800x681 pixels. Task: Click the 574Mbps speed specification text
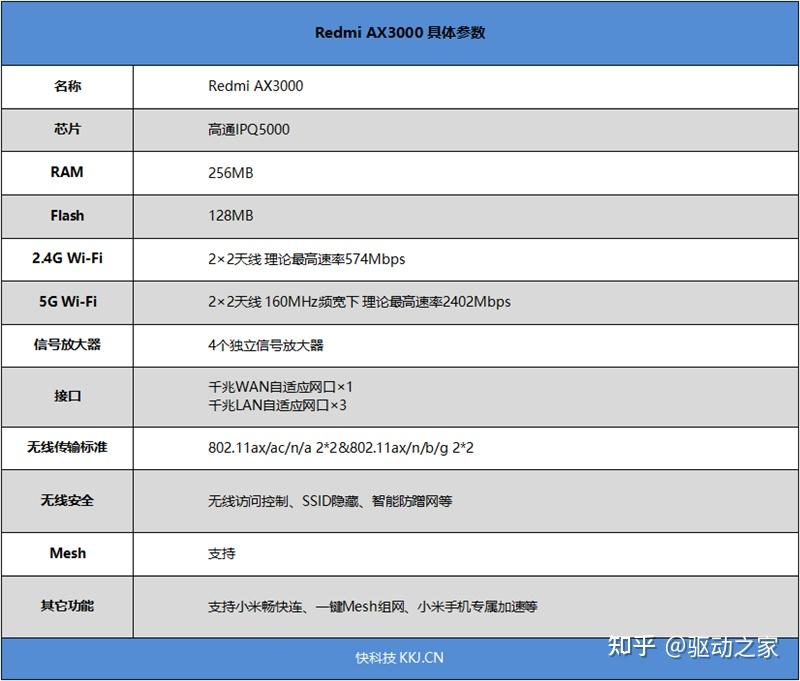tap(310, 259)
